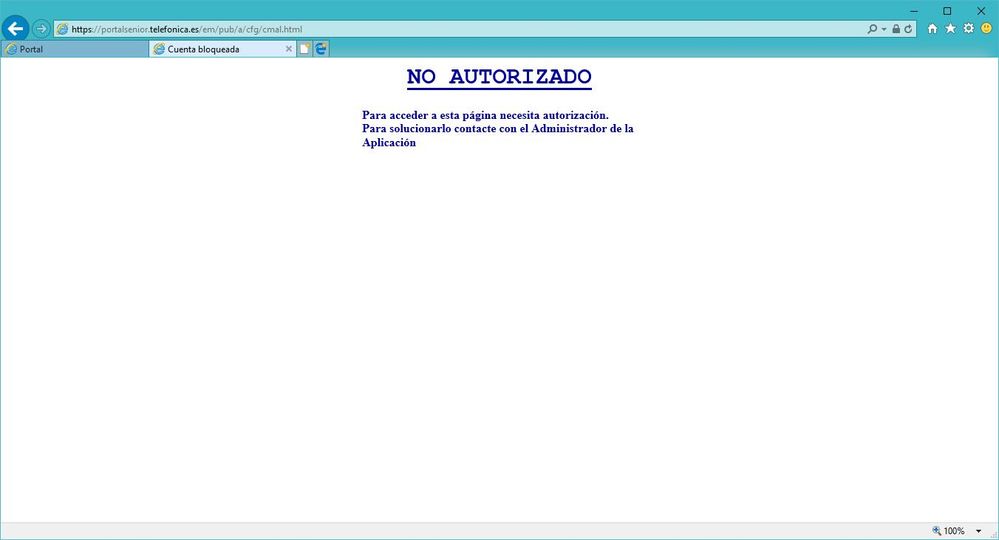This screenshot has width=999, height=540.
Task: Select the URL in the address bar
Action: pos(187,29)
